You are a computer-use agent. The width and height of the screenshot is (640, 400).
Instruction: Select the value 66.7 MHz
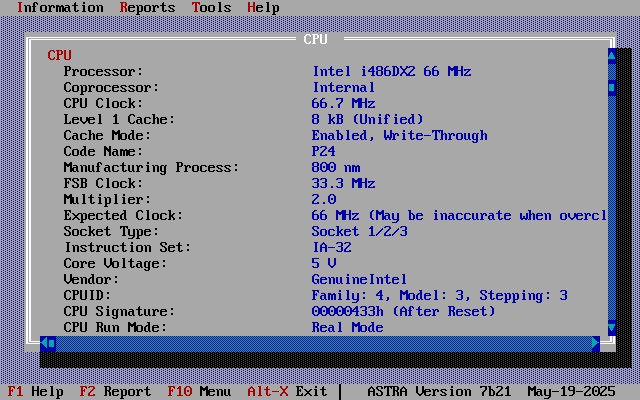343,103
